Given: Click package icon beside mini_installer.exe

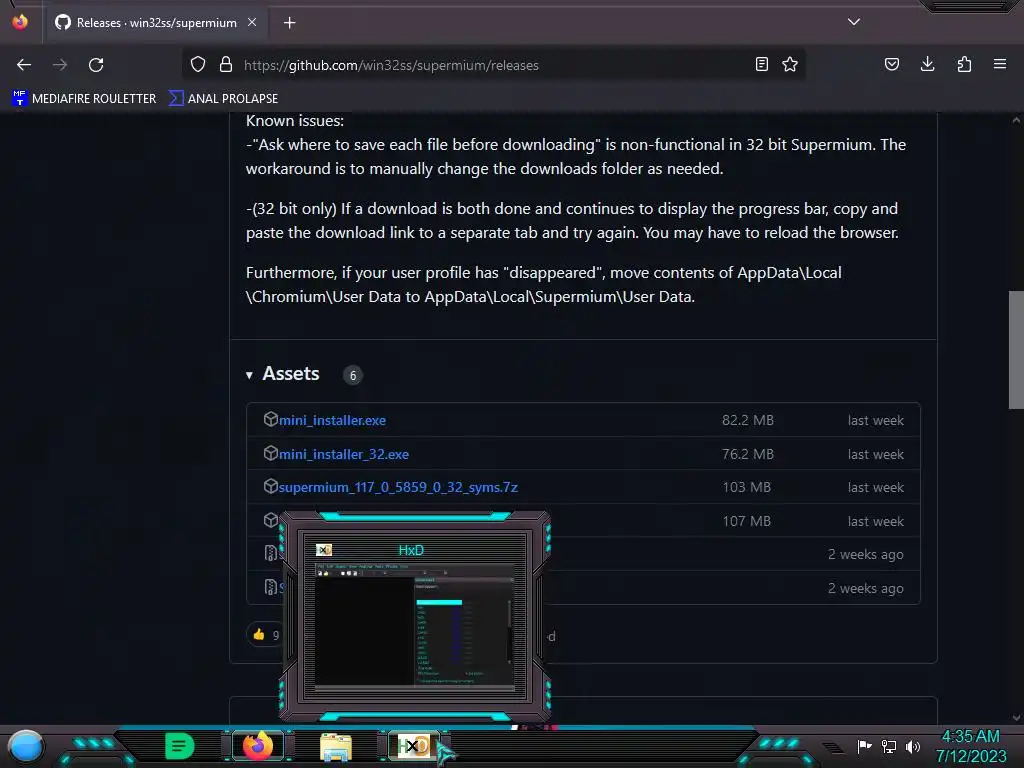Looking at the screenshot, I should [x=270, y=419].
